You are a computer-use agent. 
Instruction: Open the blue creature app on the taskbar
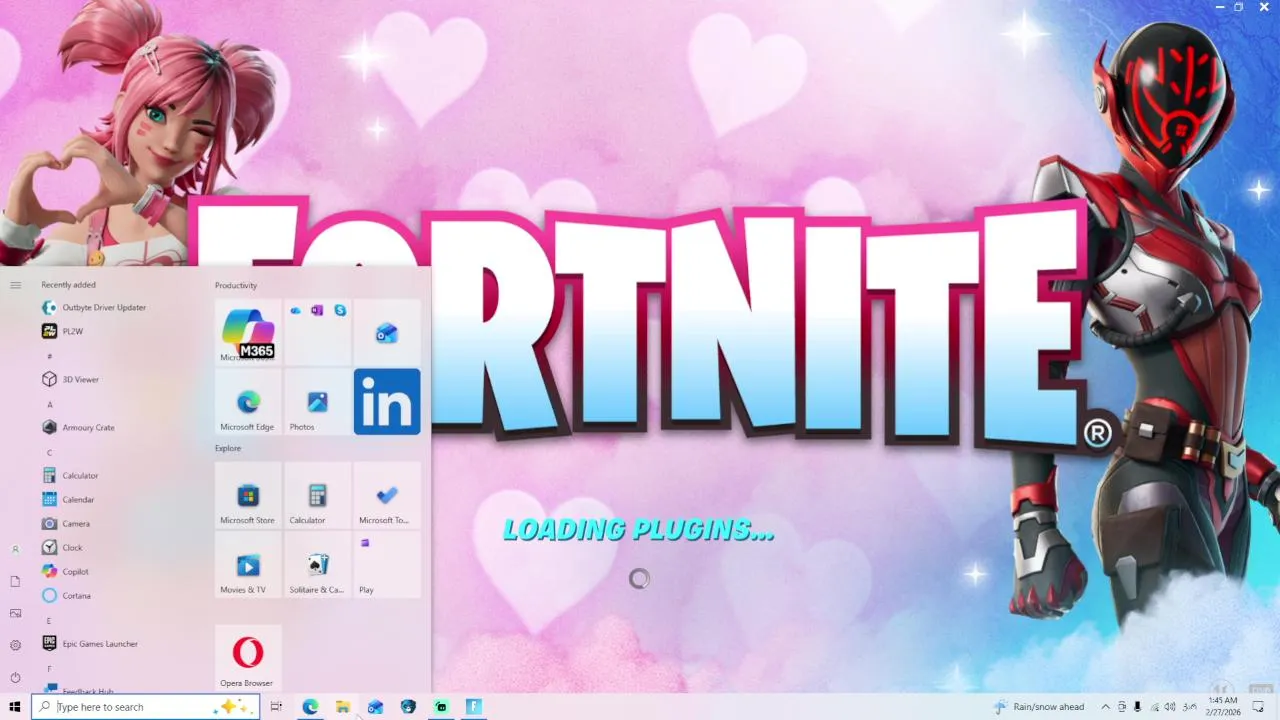point(408,707)
